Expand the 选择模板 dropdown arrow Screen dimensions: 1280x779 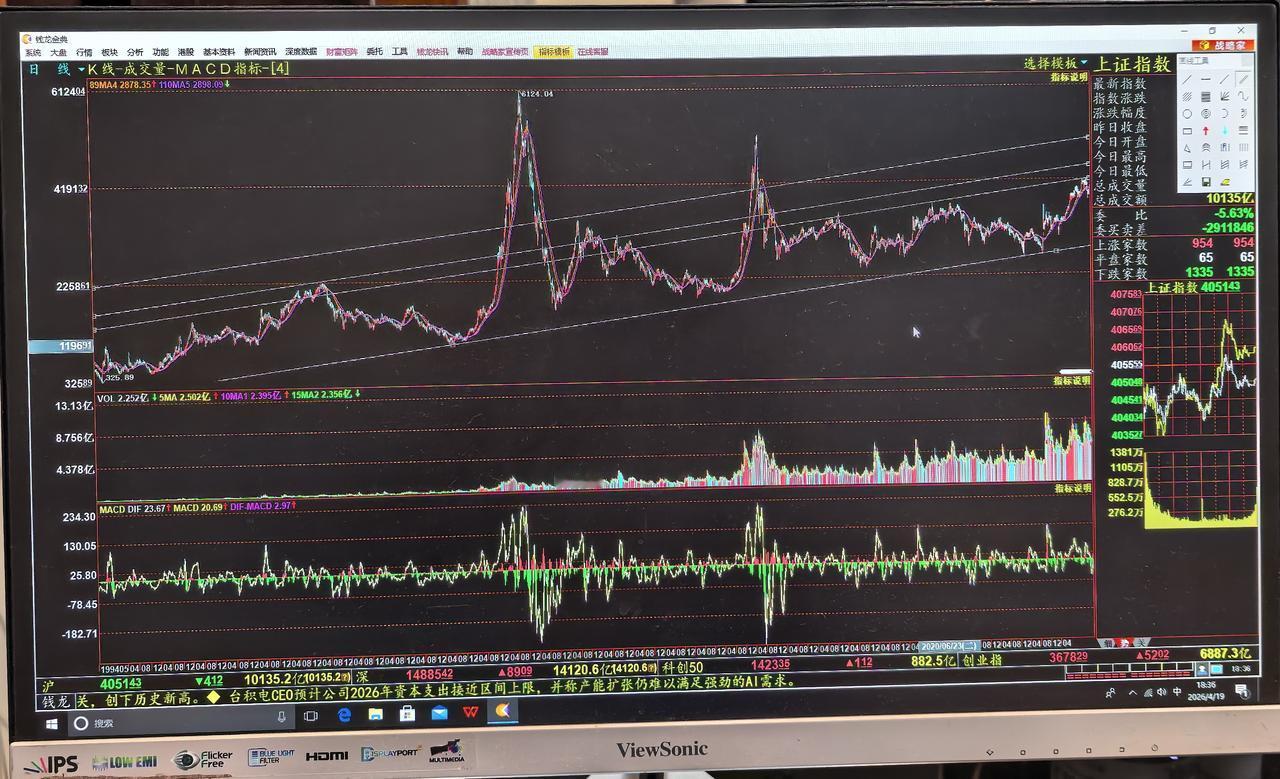point(1084,63)
